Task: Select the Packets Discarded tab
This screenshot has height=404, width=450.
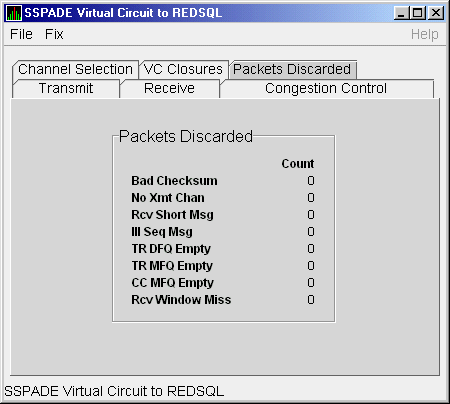Action: tap(292, 69)
